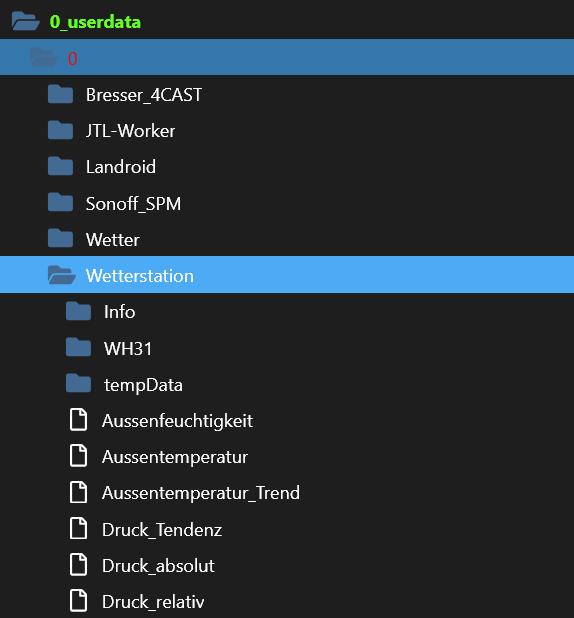Click the Sonoff_SPM folder icon
Screen dimensions: 574x618
[x=60, y=203]
